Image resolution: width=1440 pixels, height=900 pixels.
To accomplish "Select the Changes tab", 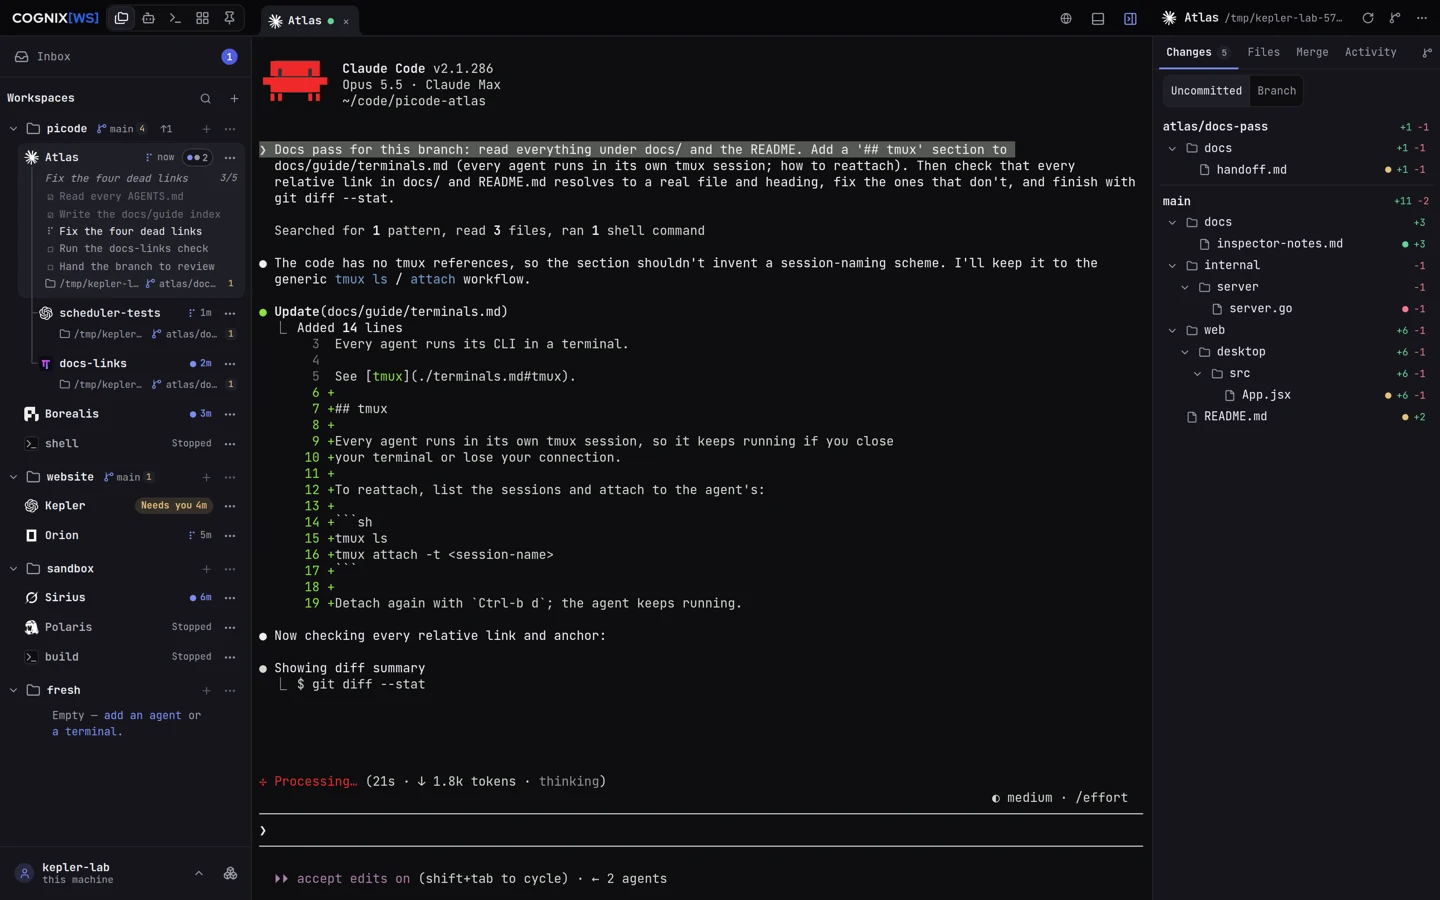I will (x=1197, y=52).
